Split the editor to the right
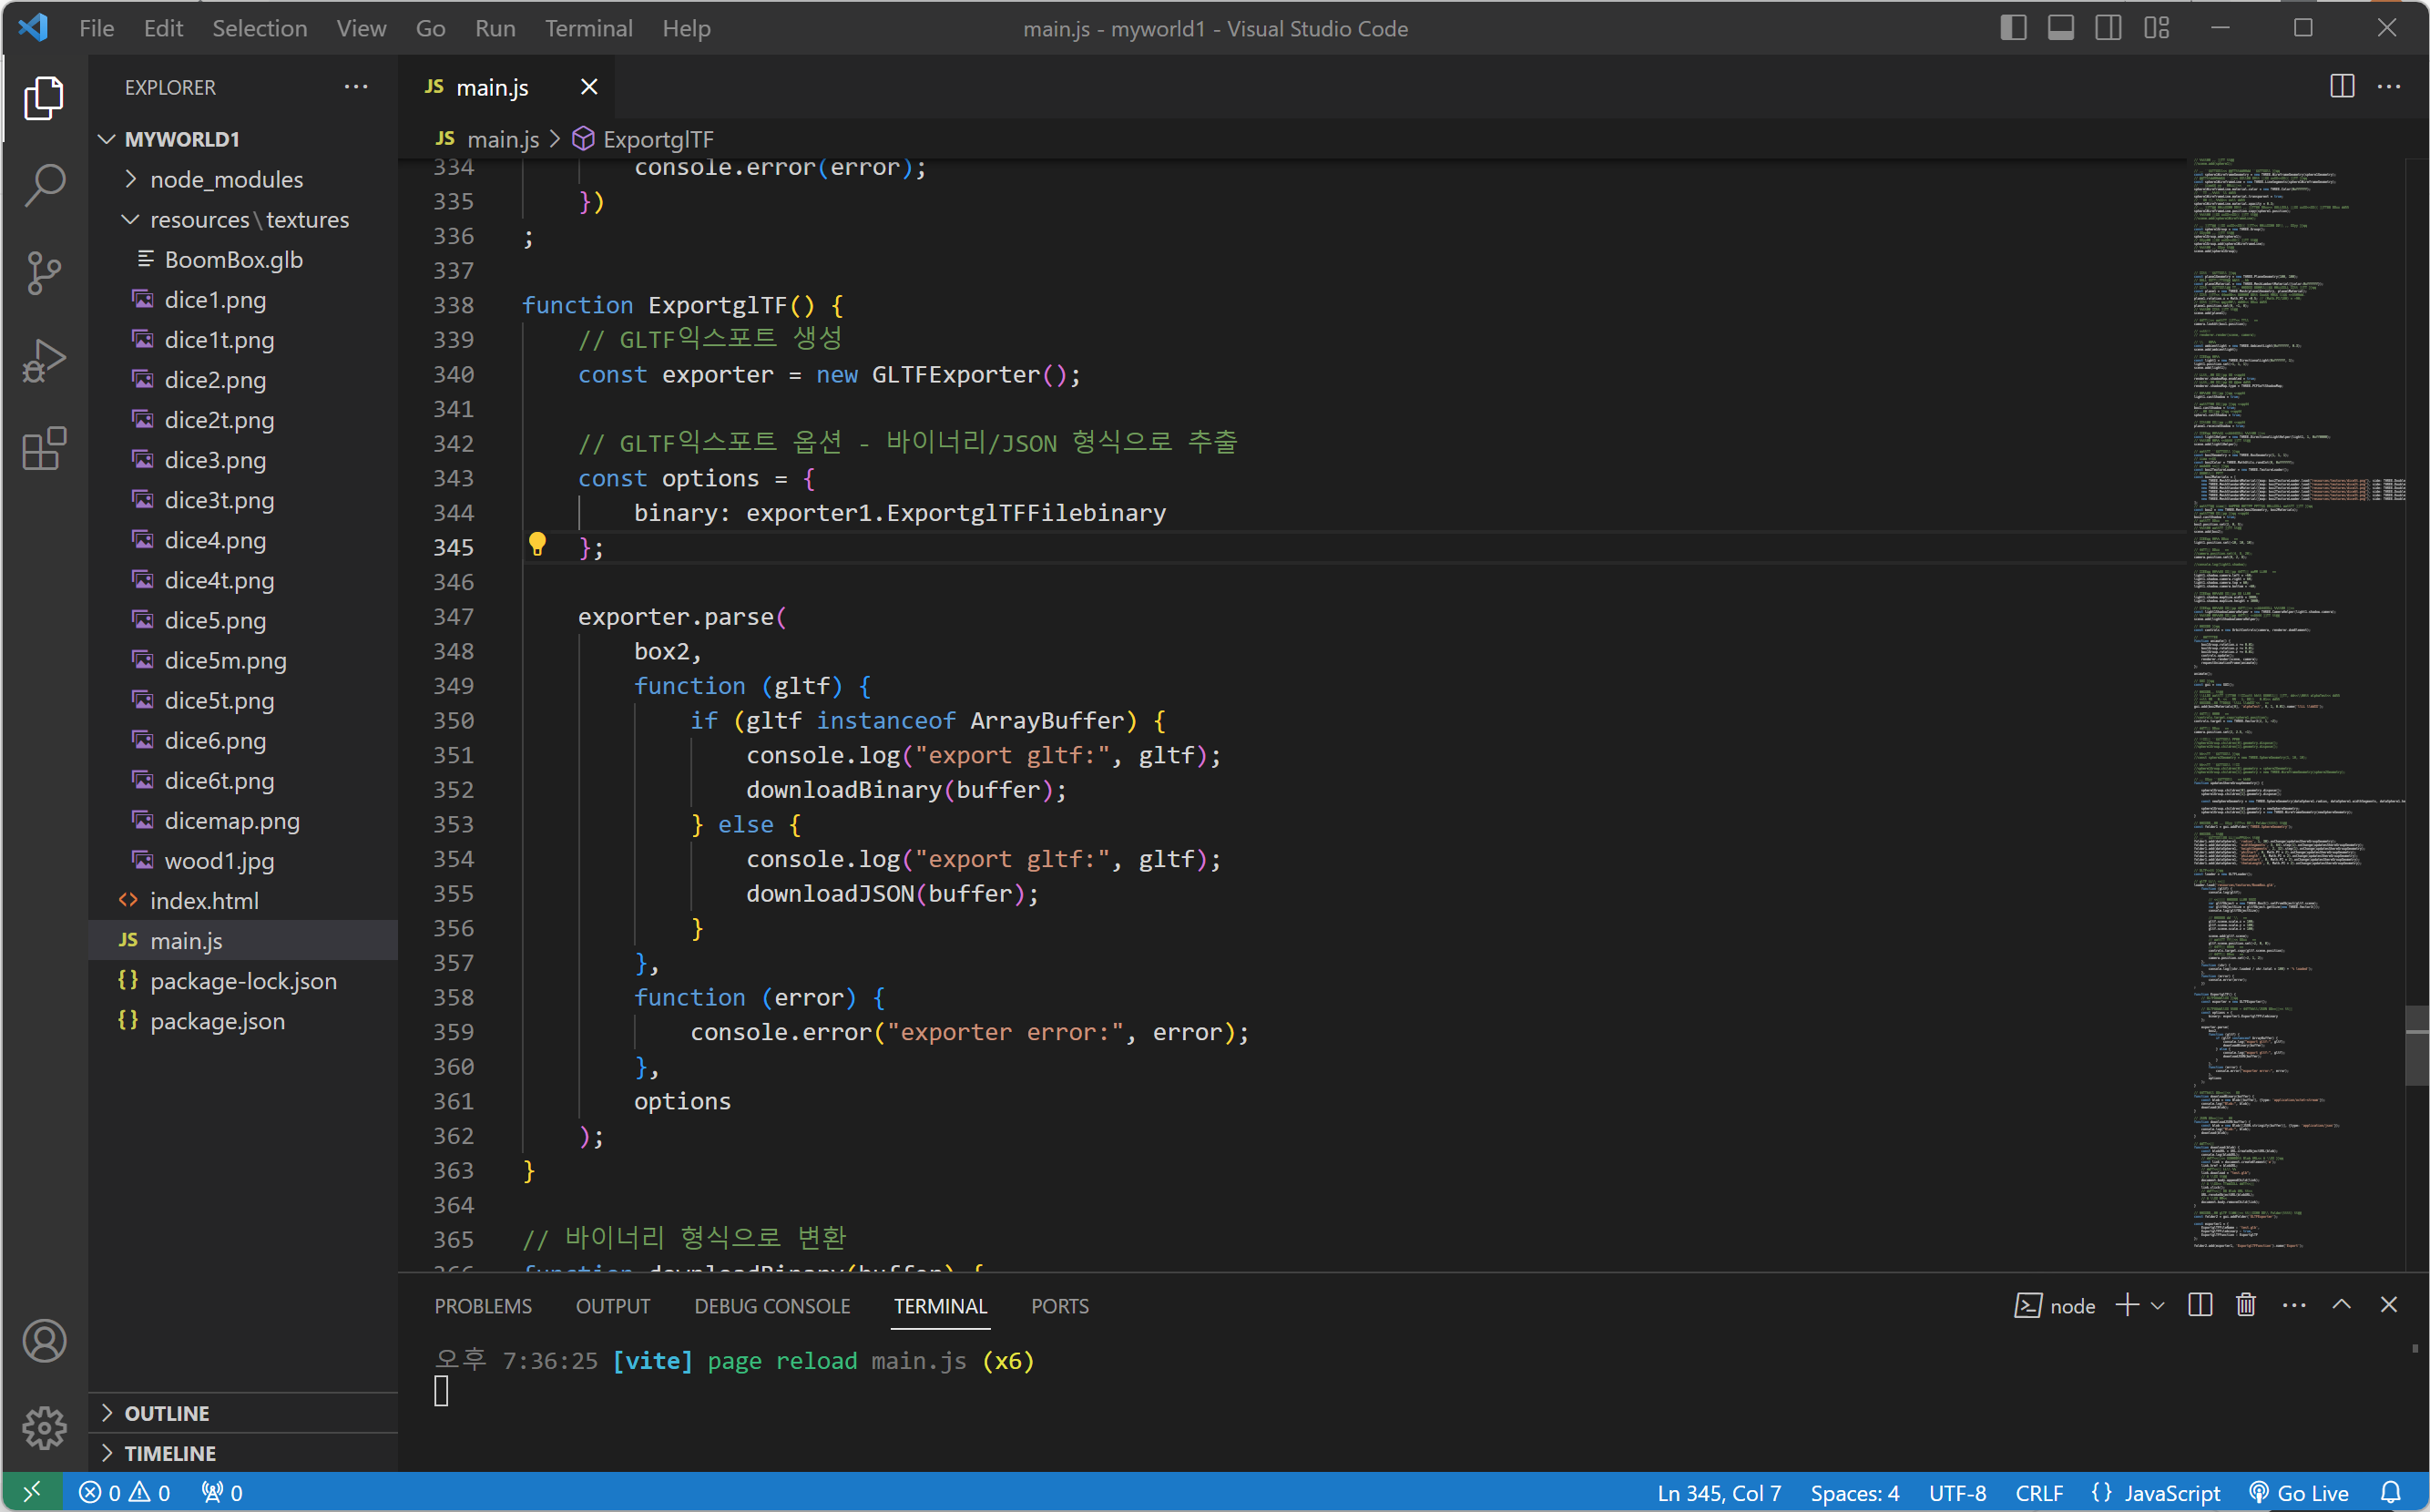This screenshot has height=1512, width=2430. pyautogui.click(x=2341, y=87)
